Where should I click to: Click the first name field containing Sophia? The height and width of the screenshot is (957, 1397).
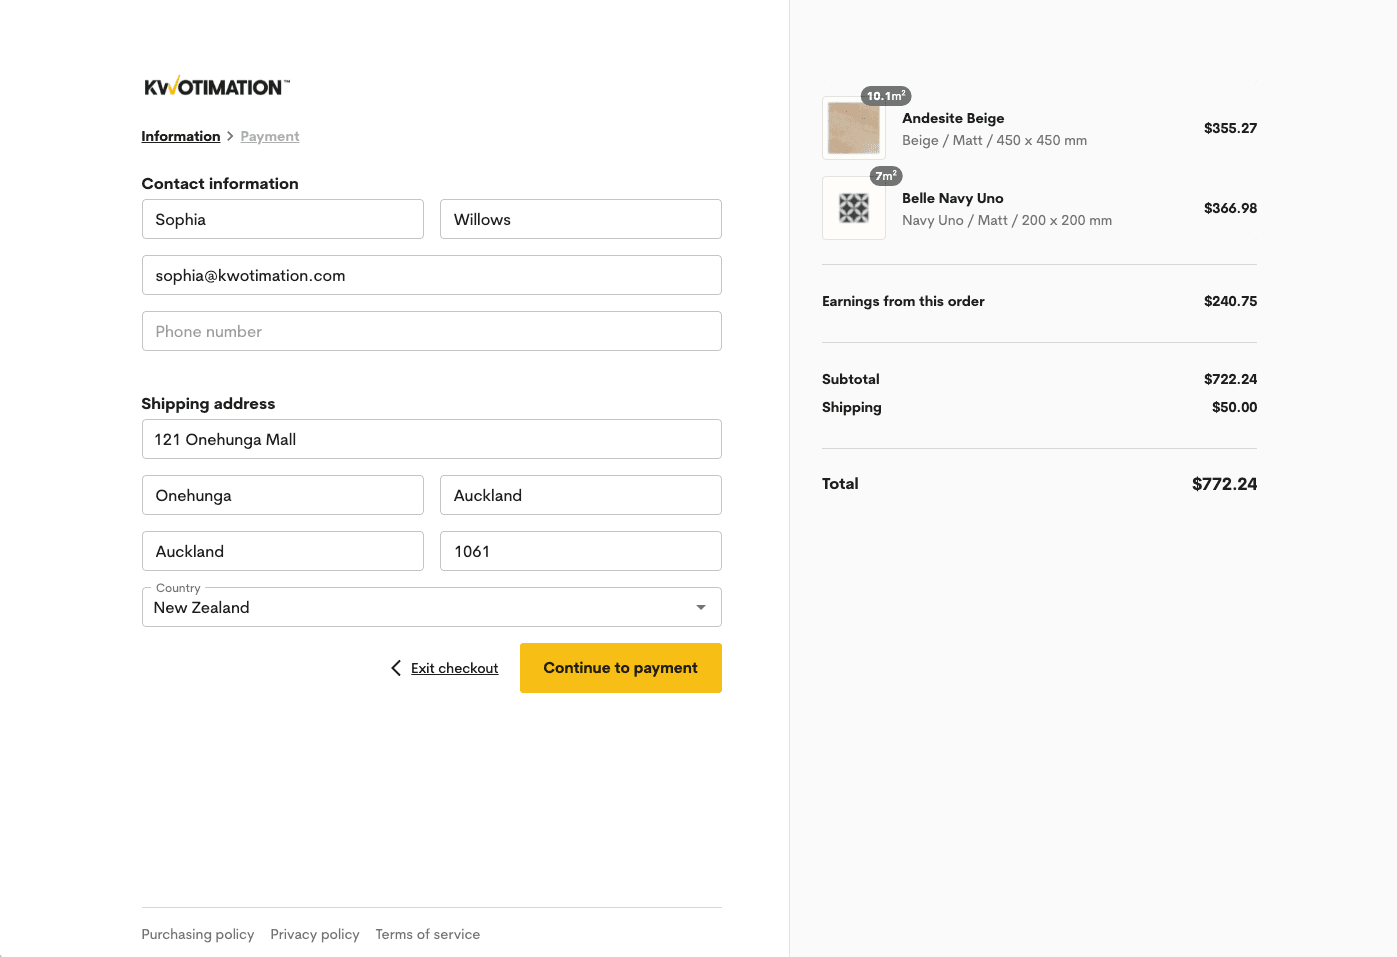(282, 219)
